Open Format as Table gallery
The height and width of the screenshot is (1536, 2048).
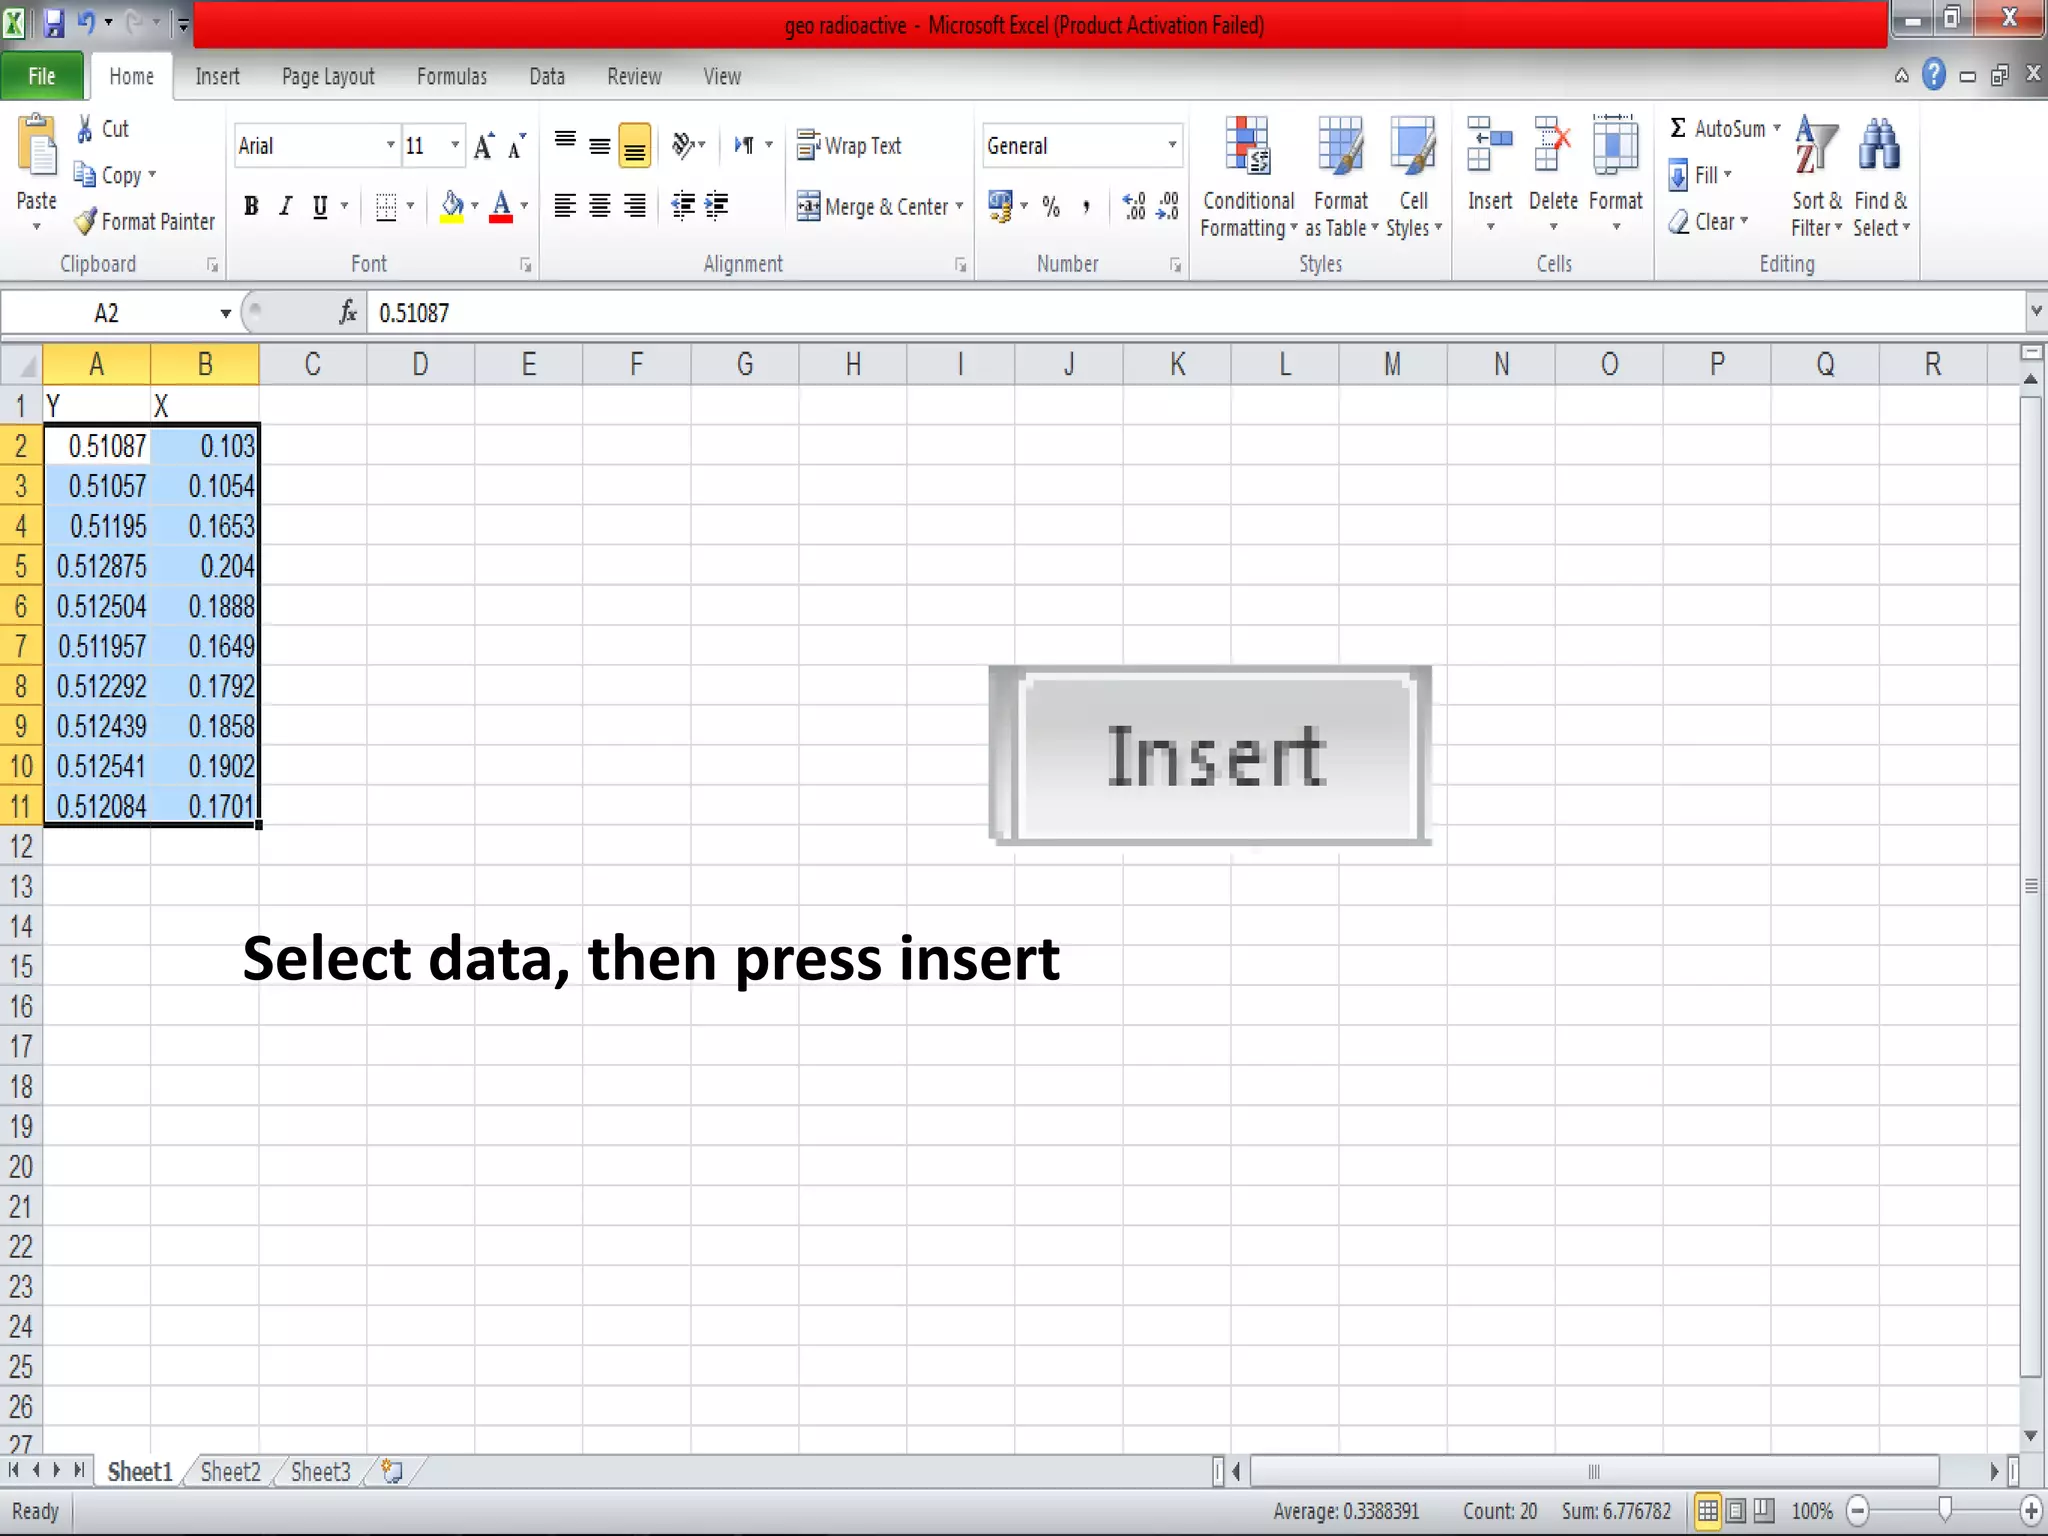click(1341, 178)
